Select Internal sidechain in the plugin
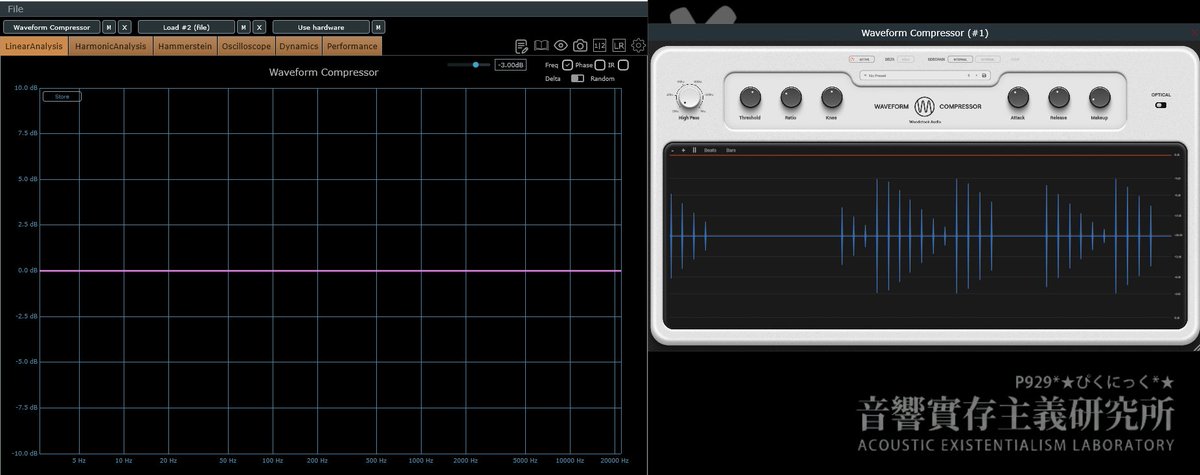The image size is (1200, 475). tap(960, 59)
